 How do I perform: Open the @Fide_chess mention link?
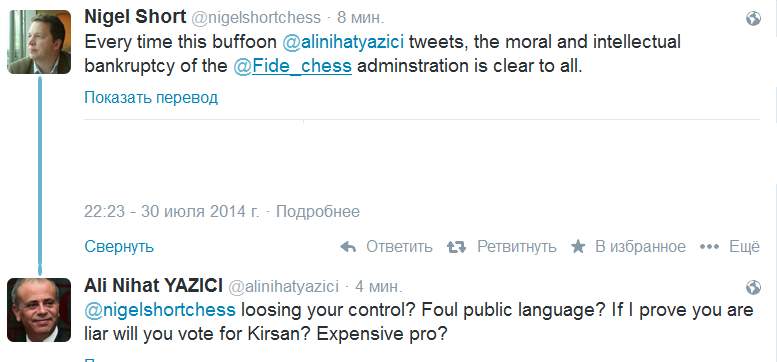pyautogui.click(x=292, y=66)
